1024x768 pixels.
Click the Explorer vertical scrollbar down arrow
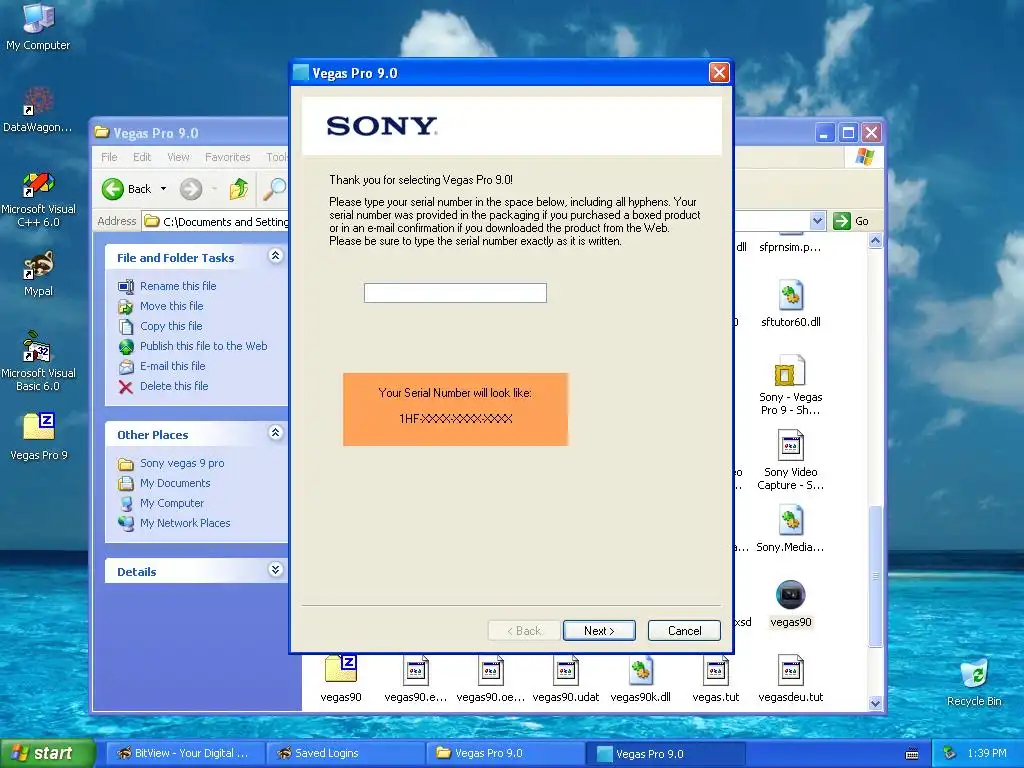[875, 703]
